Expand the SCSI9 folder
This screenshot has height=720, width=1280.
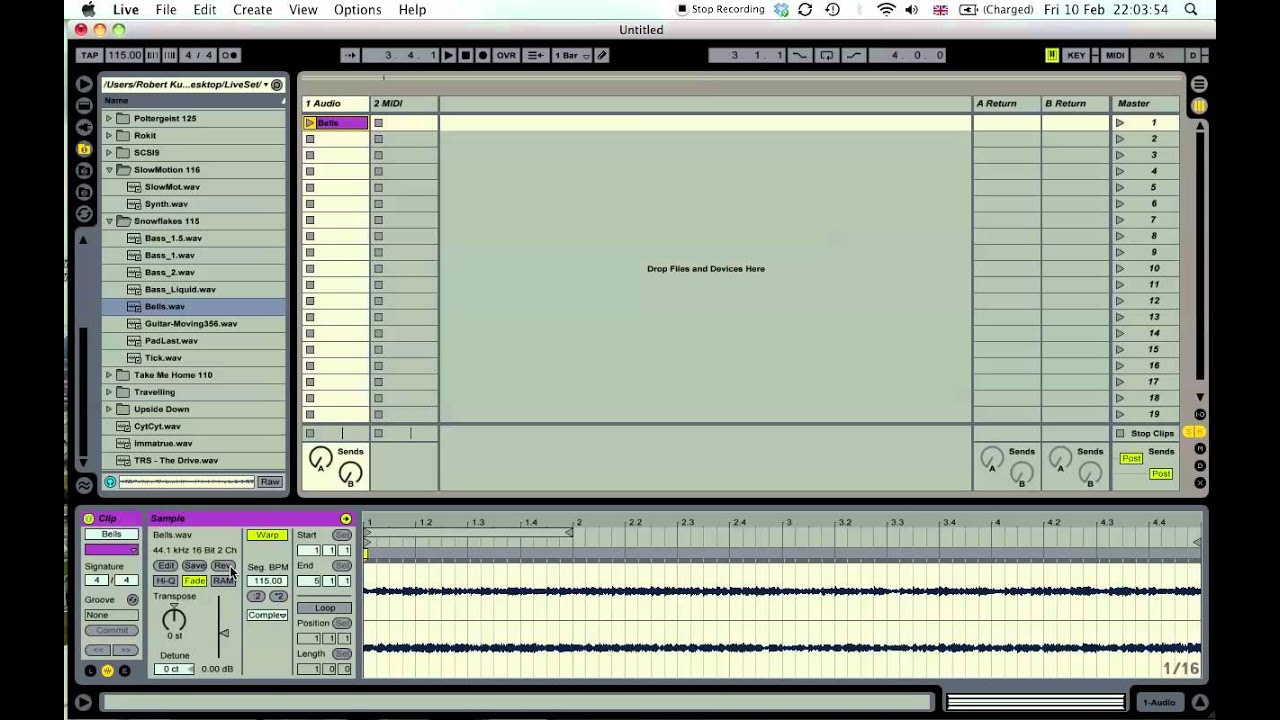[109, 152]
